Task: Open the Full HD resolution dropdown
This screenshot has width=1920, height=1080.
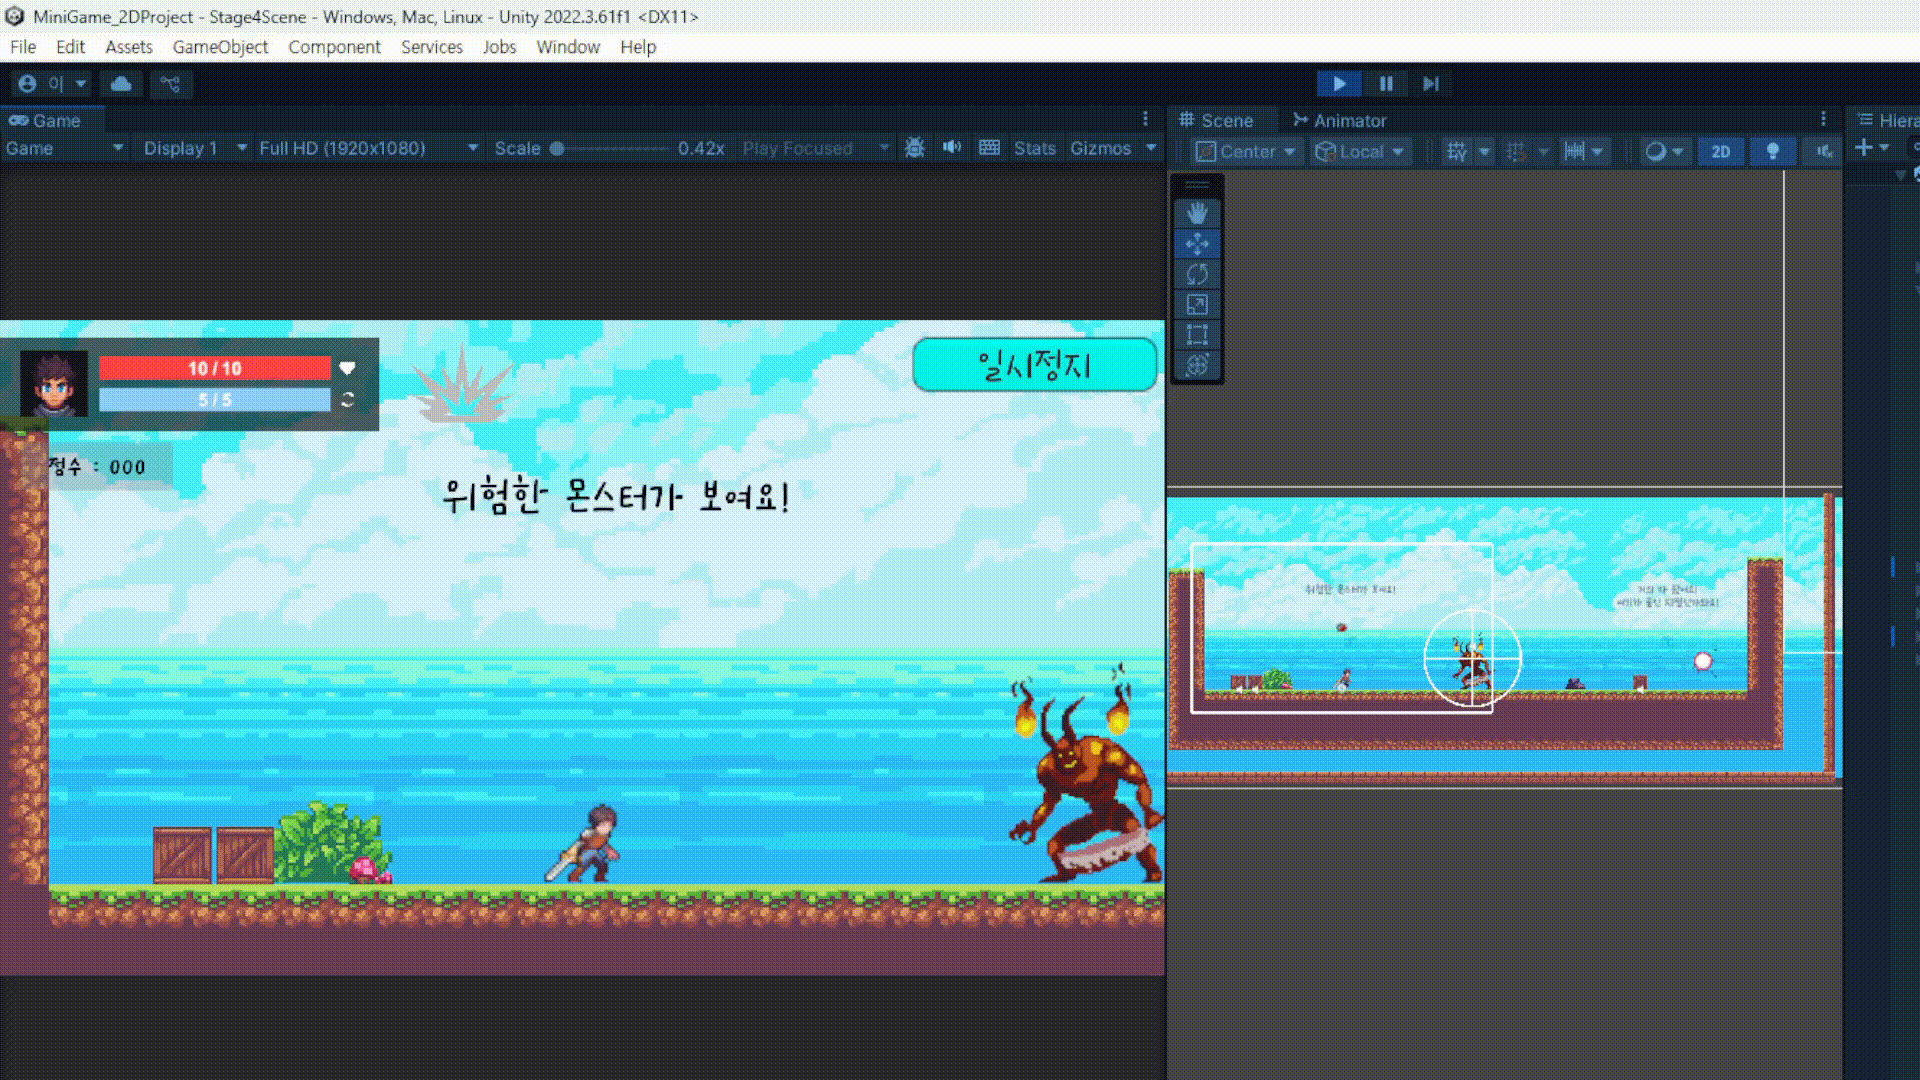Action: click(x=367, y=148)
